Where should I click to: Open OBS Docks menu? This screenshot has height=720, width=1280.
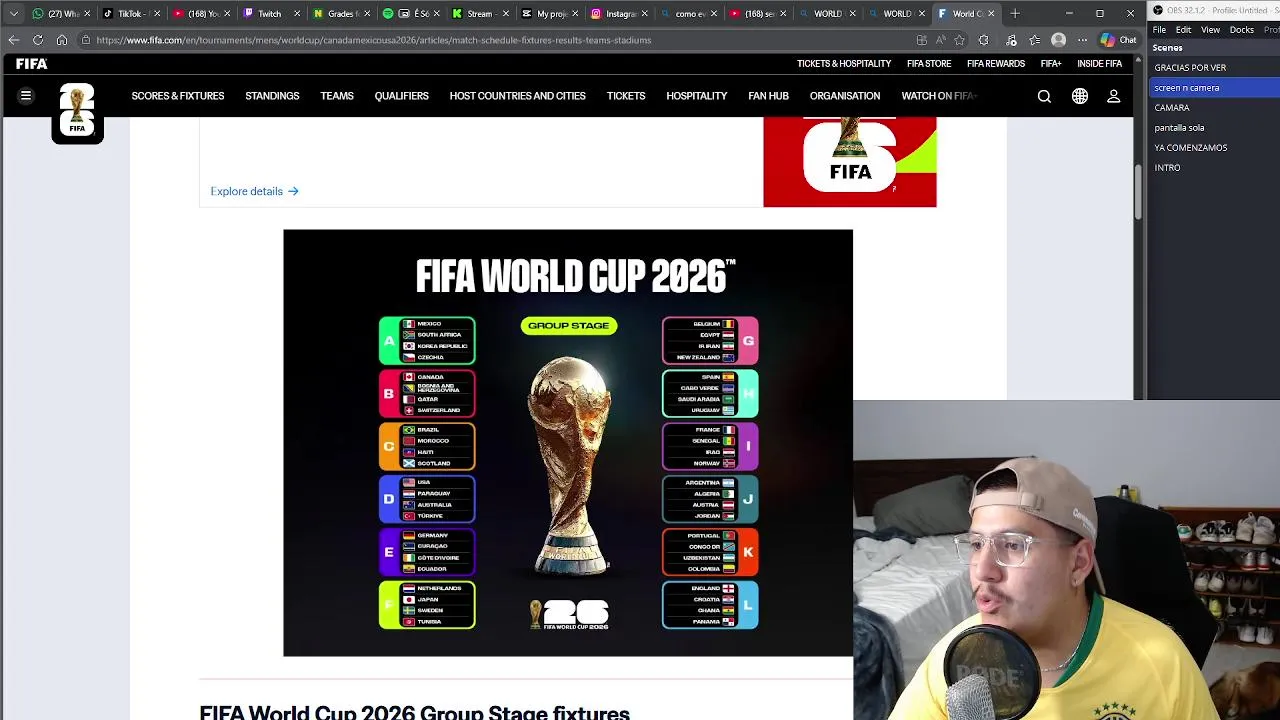pyautogui.click(x=1242, y=30)
